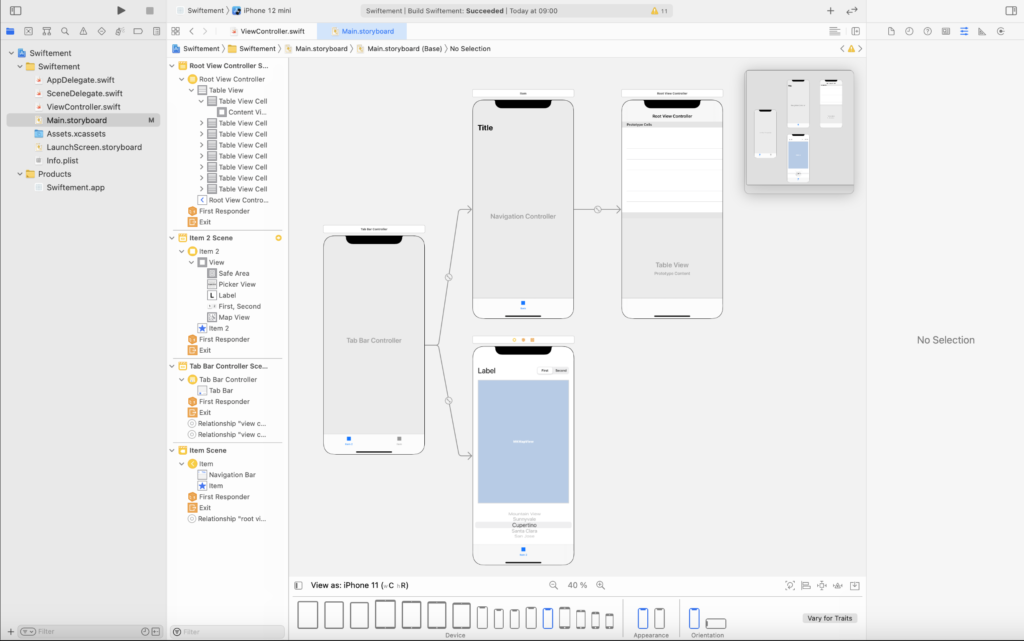Collapse the Item 2 Scene section
This screenshot has width=1024, height=641.
[172, 238]
